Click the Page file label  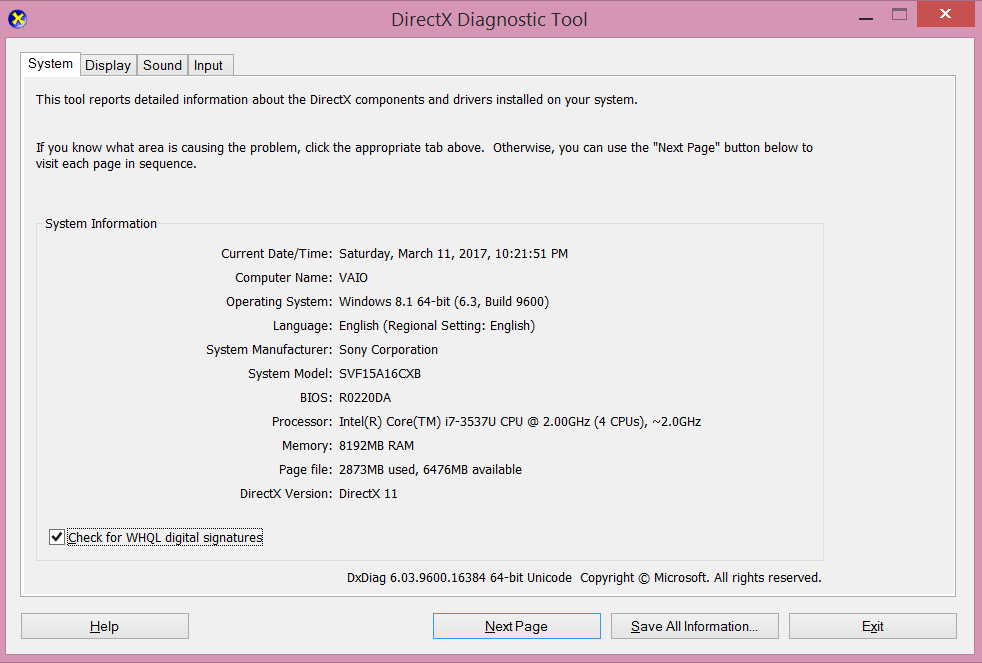[x=306, y=470]
